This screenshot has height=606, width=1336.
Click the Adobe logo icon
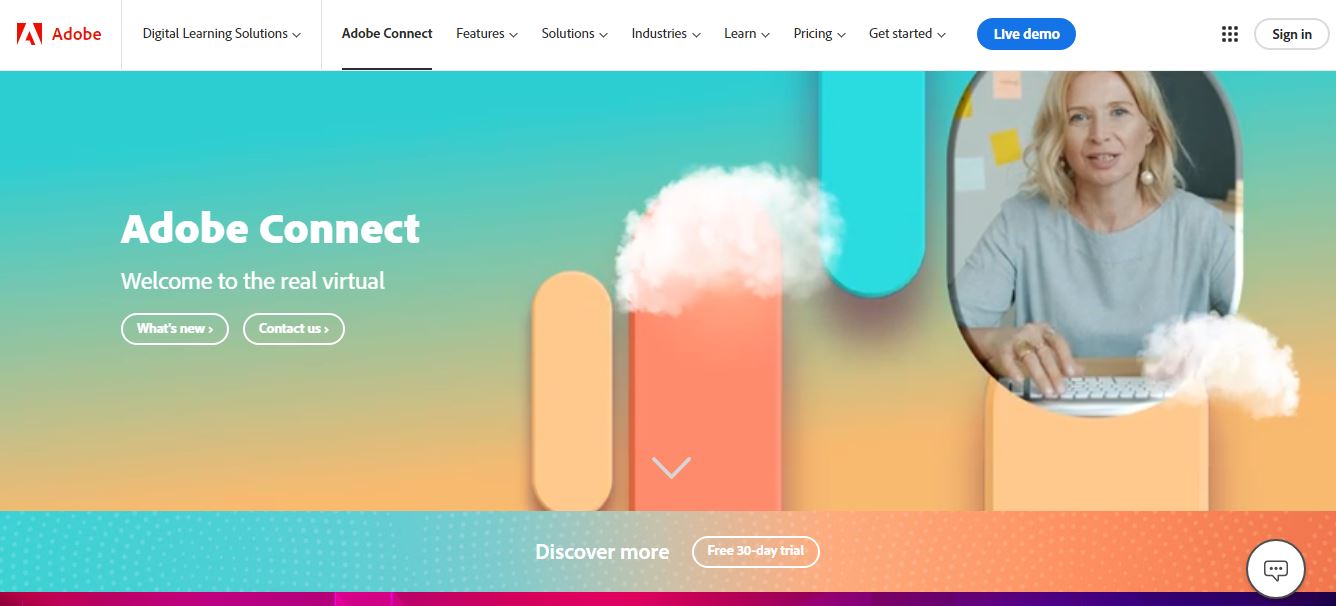(29, 34)
